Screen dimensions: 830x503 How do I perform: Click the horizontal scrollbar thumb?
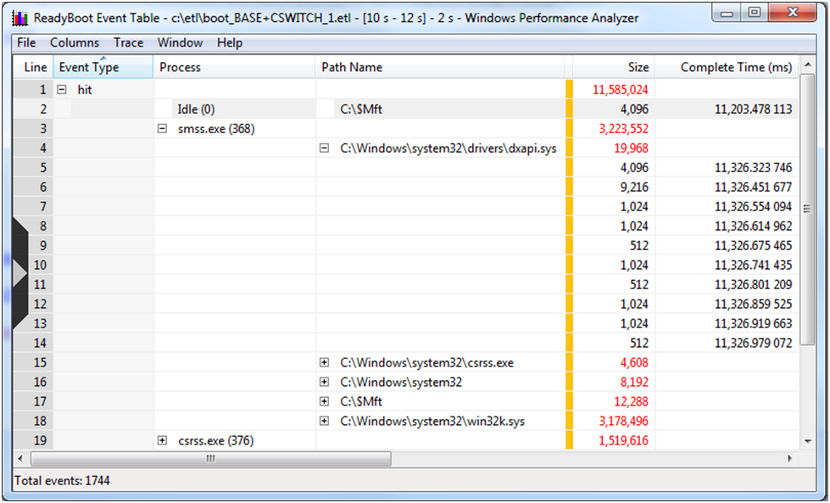click(211, 459)
